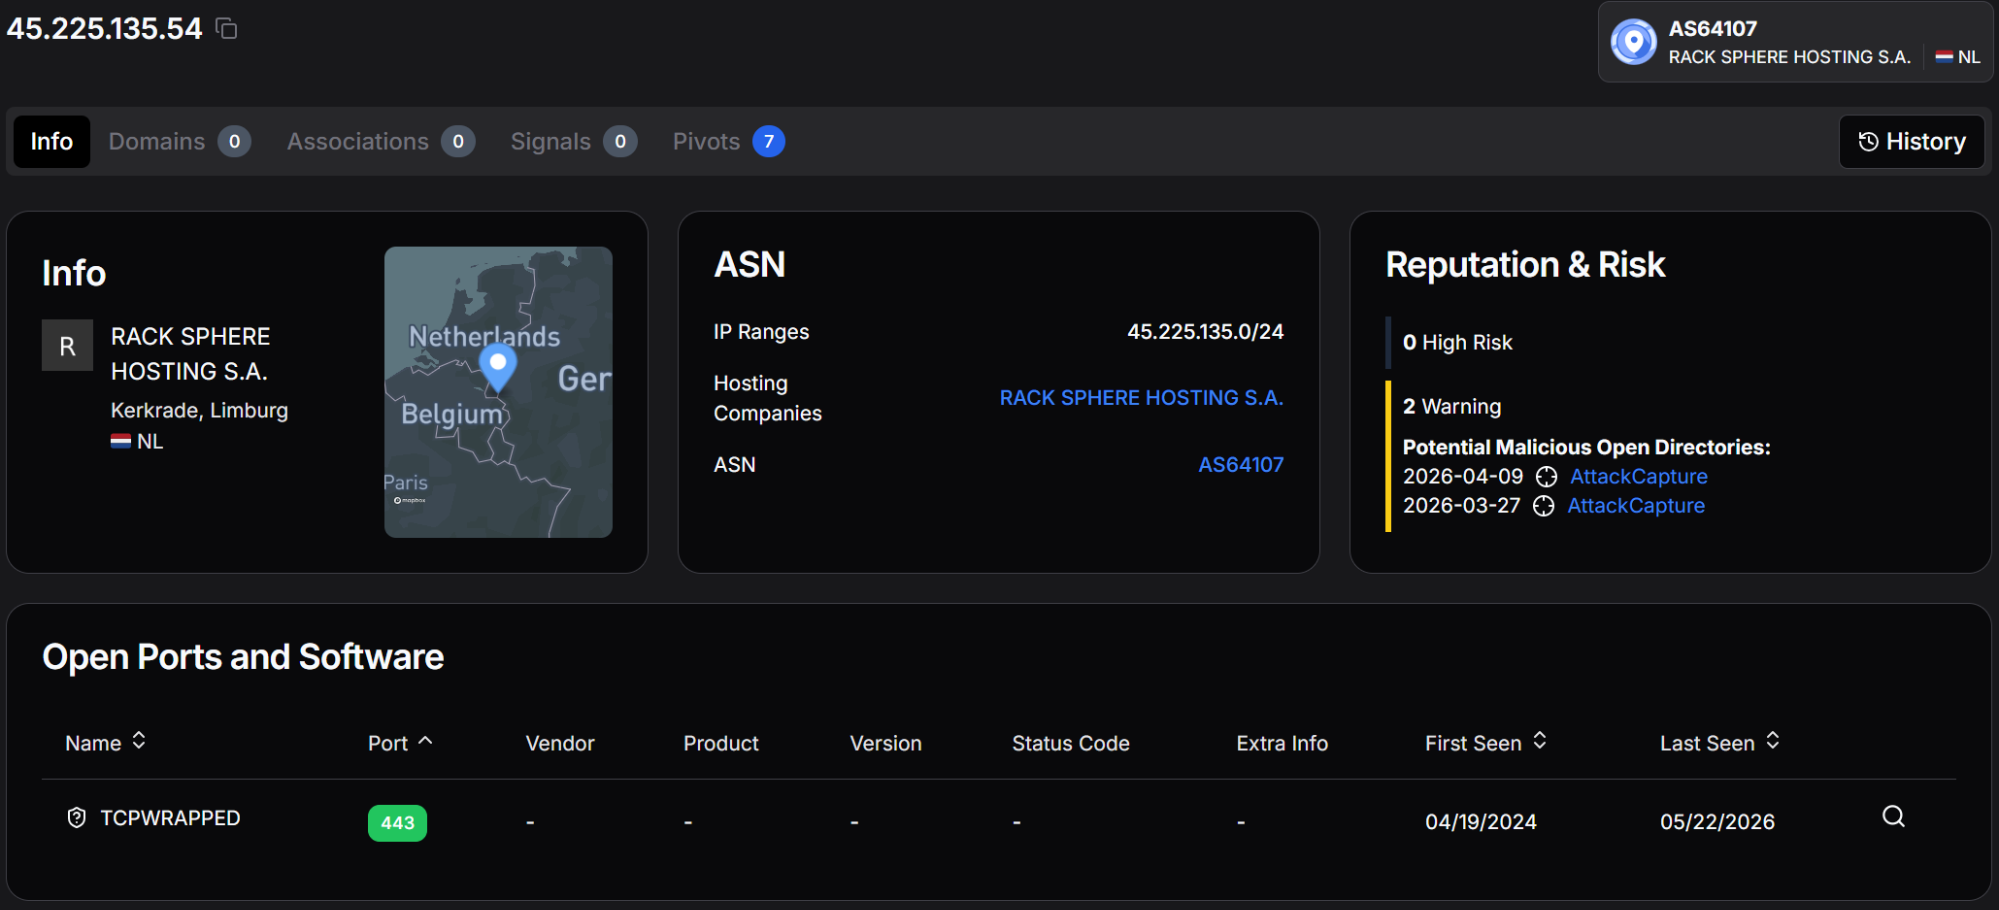Click the shield icon beside TCPWRAPPED
Image resolution: width=1999 pixels, height=910 pixels.
(76, 818)
